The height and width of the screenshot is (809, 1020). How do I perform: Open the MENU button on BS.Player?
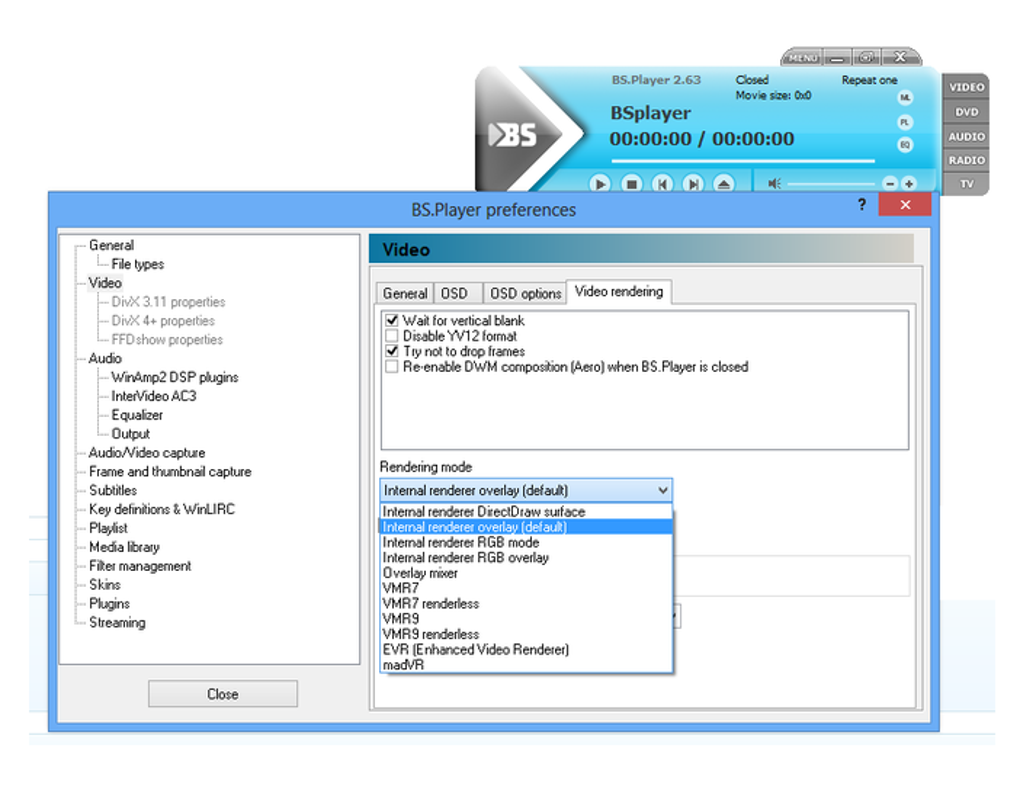pyautogui.click(x=803, y=58)
